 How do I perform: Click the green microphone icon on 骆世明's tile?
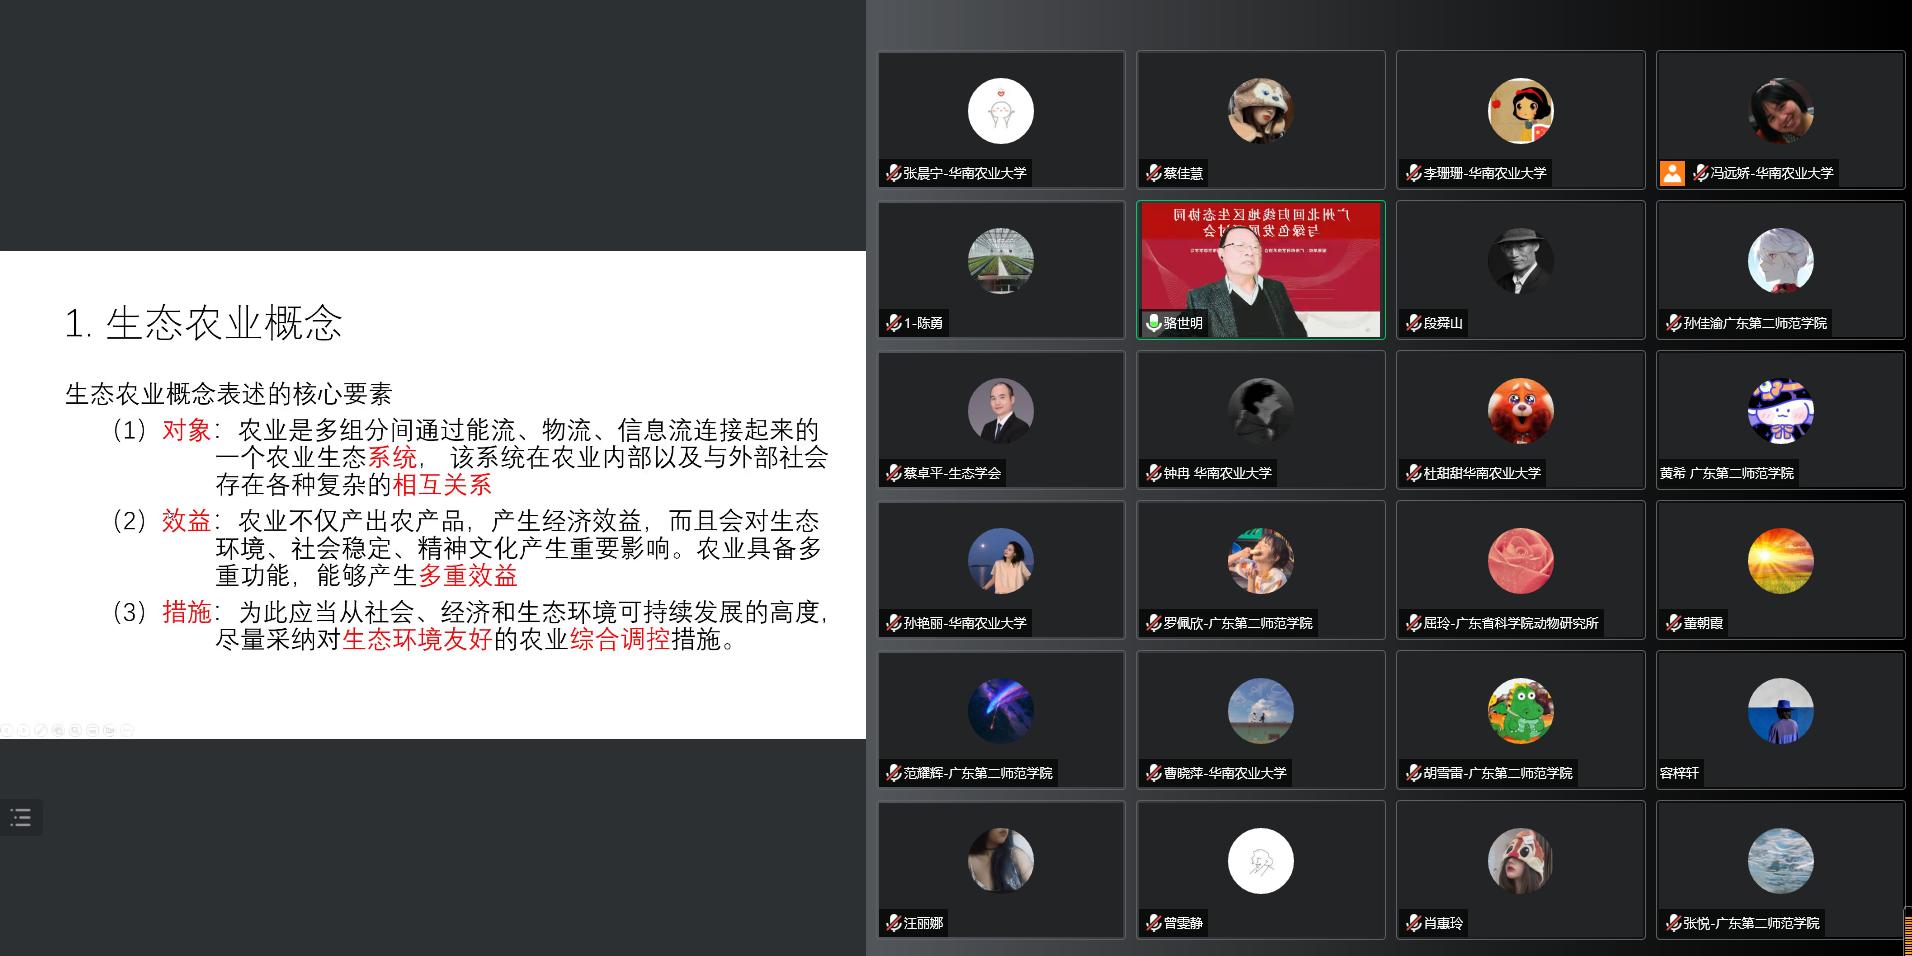(x=1152, y=323)
